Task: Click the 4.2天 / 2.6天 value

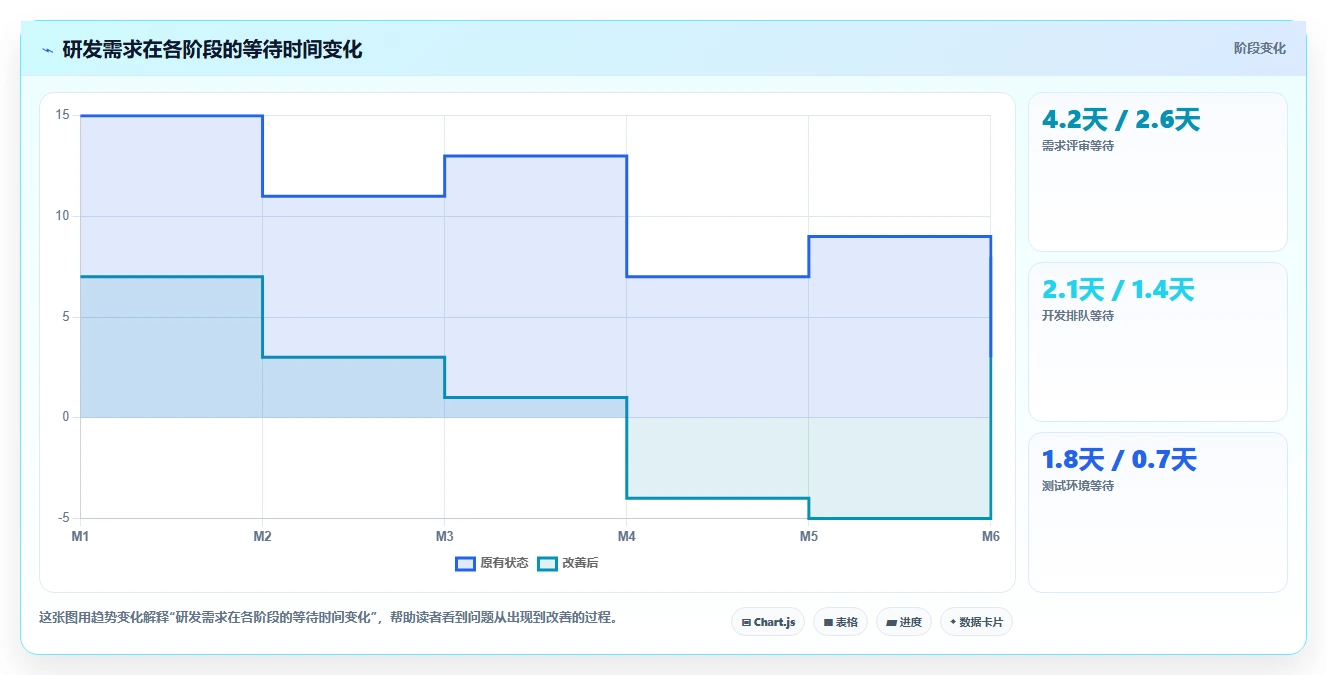Action: (1120, 120)
